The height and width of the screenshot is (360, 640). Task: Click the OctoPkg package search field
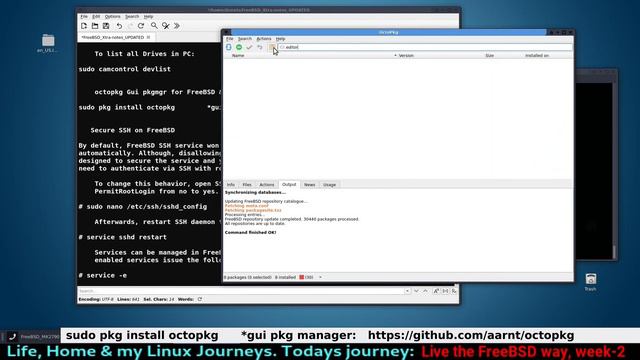(424, 47)
